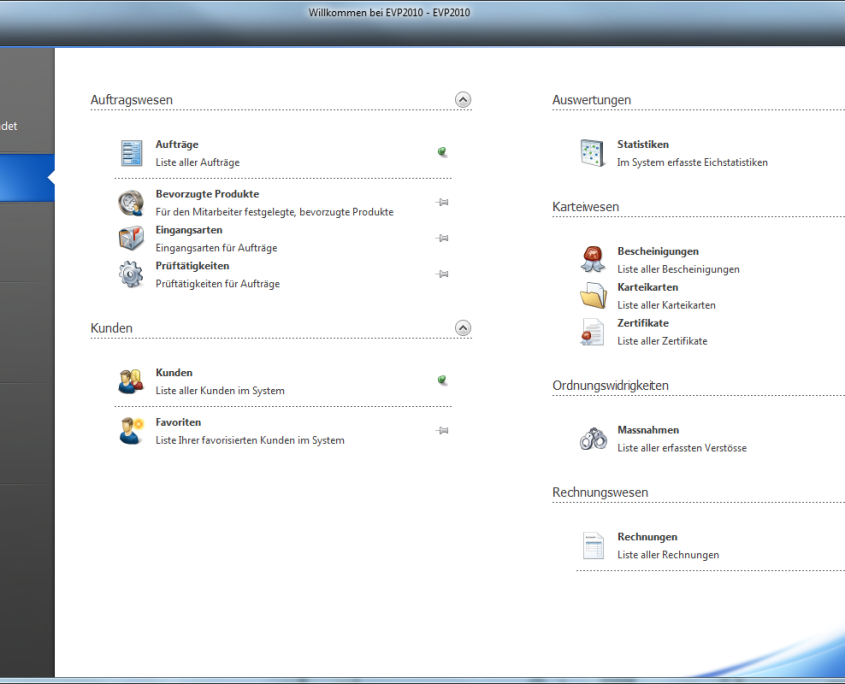
Task: Click the Favoriten customer icon
Action: click(131, 431)
